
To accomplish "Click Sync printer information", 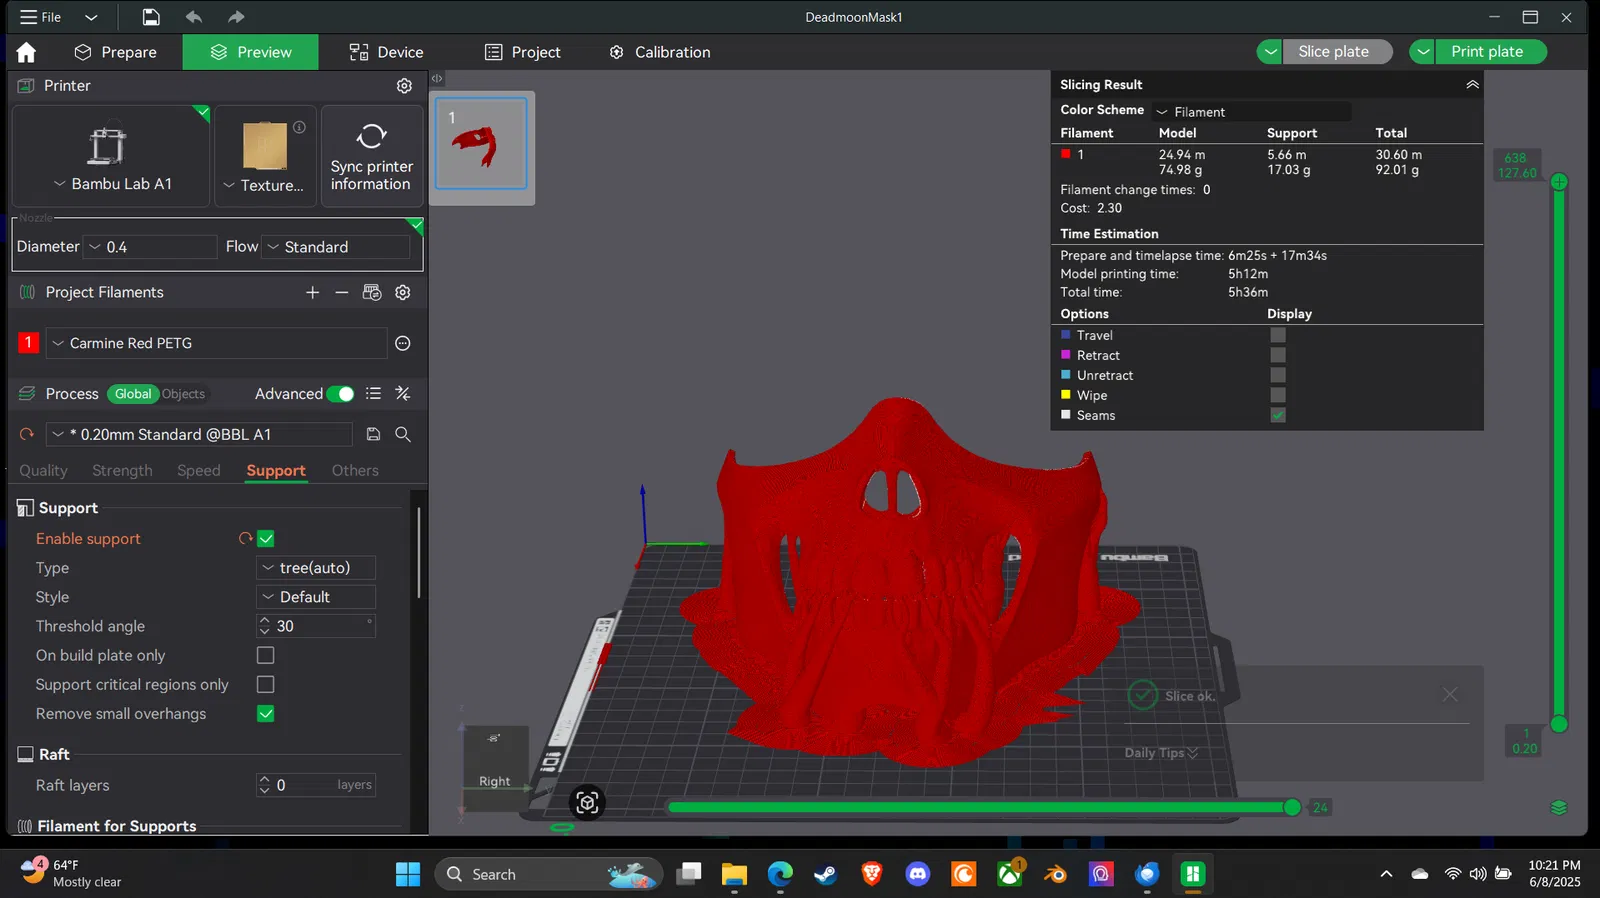I will pyautogui.click(x=371, y=156).
